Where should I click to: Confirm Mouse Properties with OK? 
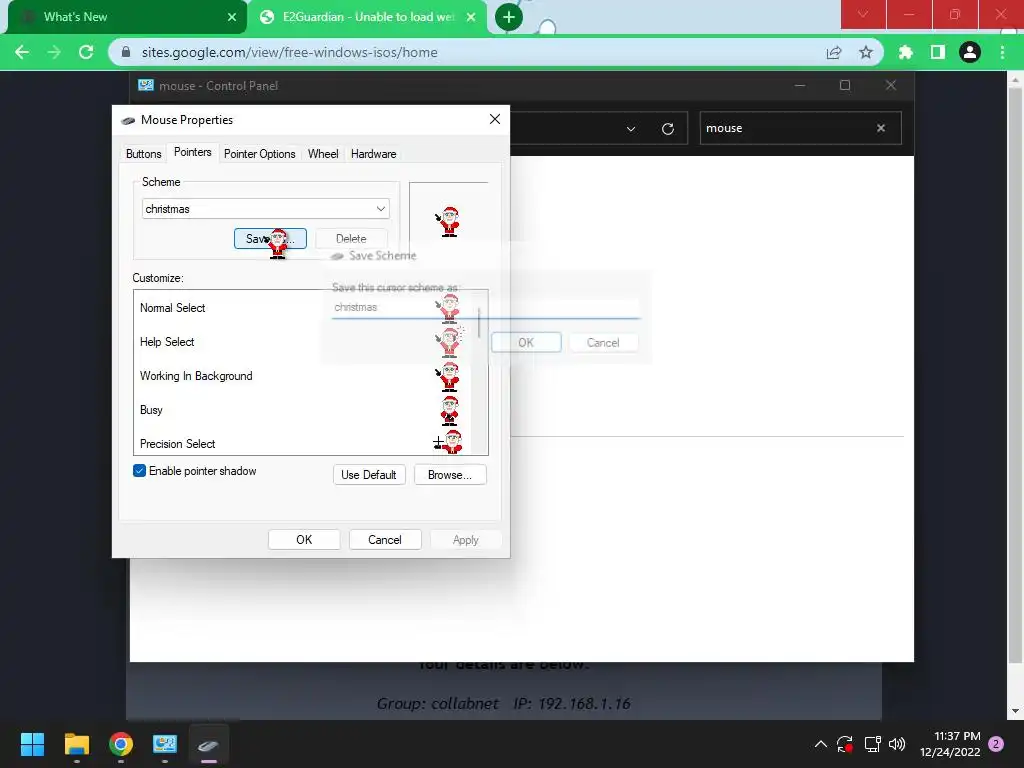pos(304,539)
